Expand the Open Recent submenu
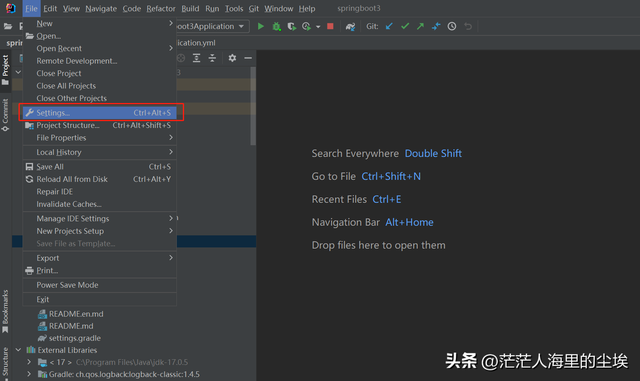 coord(100,49)
